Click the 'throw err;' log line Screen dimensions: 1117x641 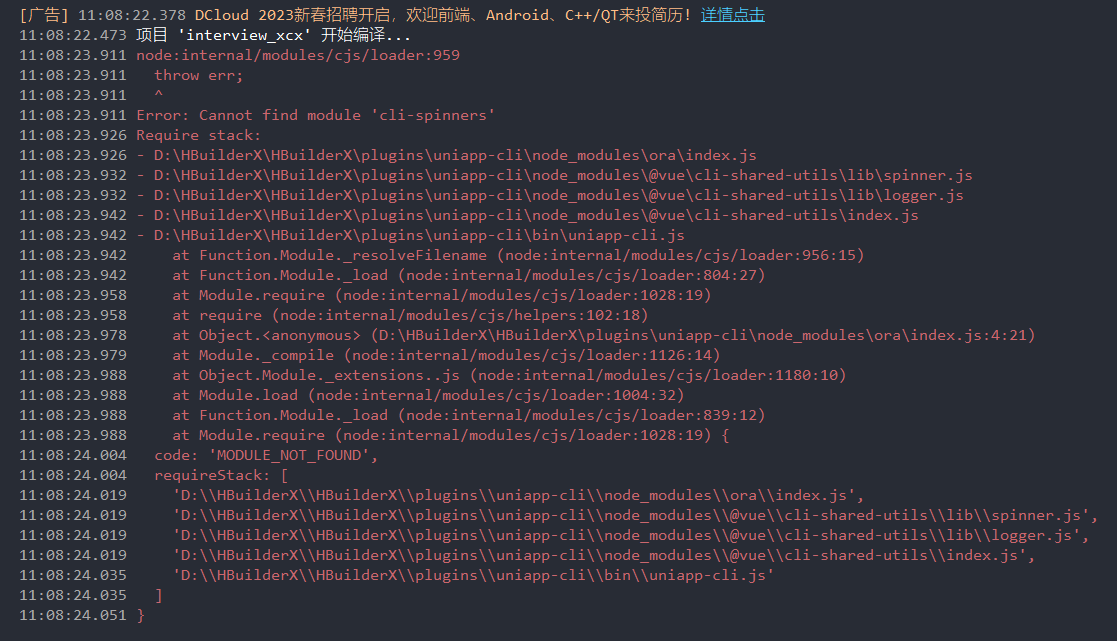199,75
